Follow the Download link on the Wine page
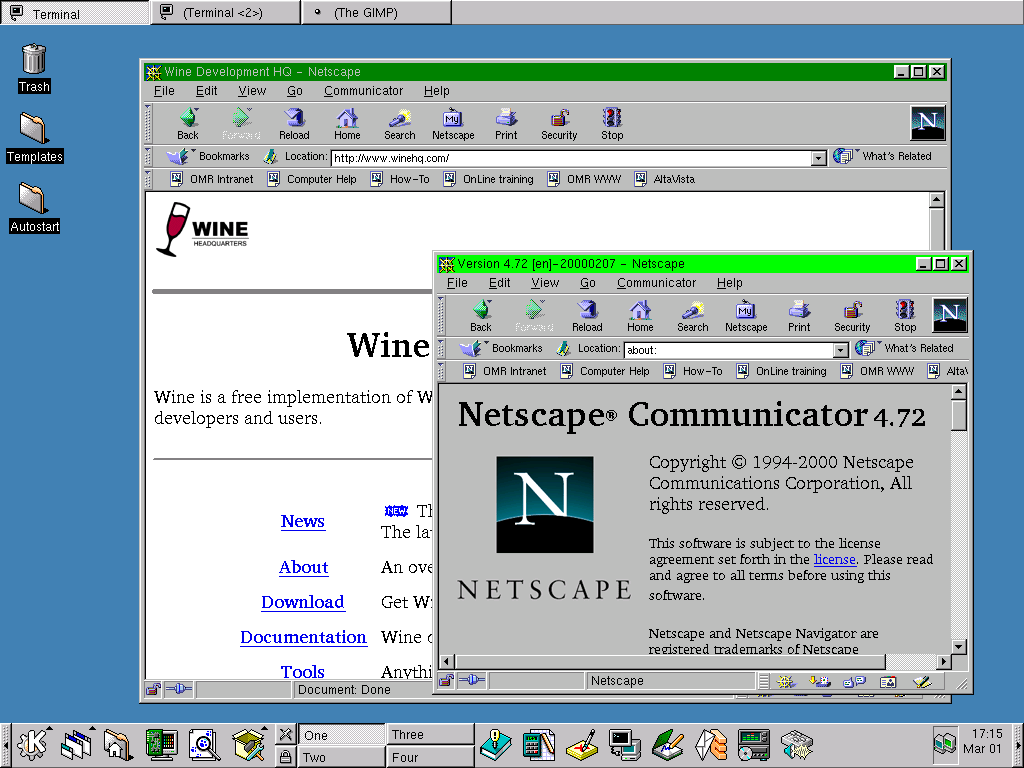Screen dimensions: 1024x768 302,601
